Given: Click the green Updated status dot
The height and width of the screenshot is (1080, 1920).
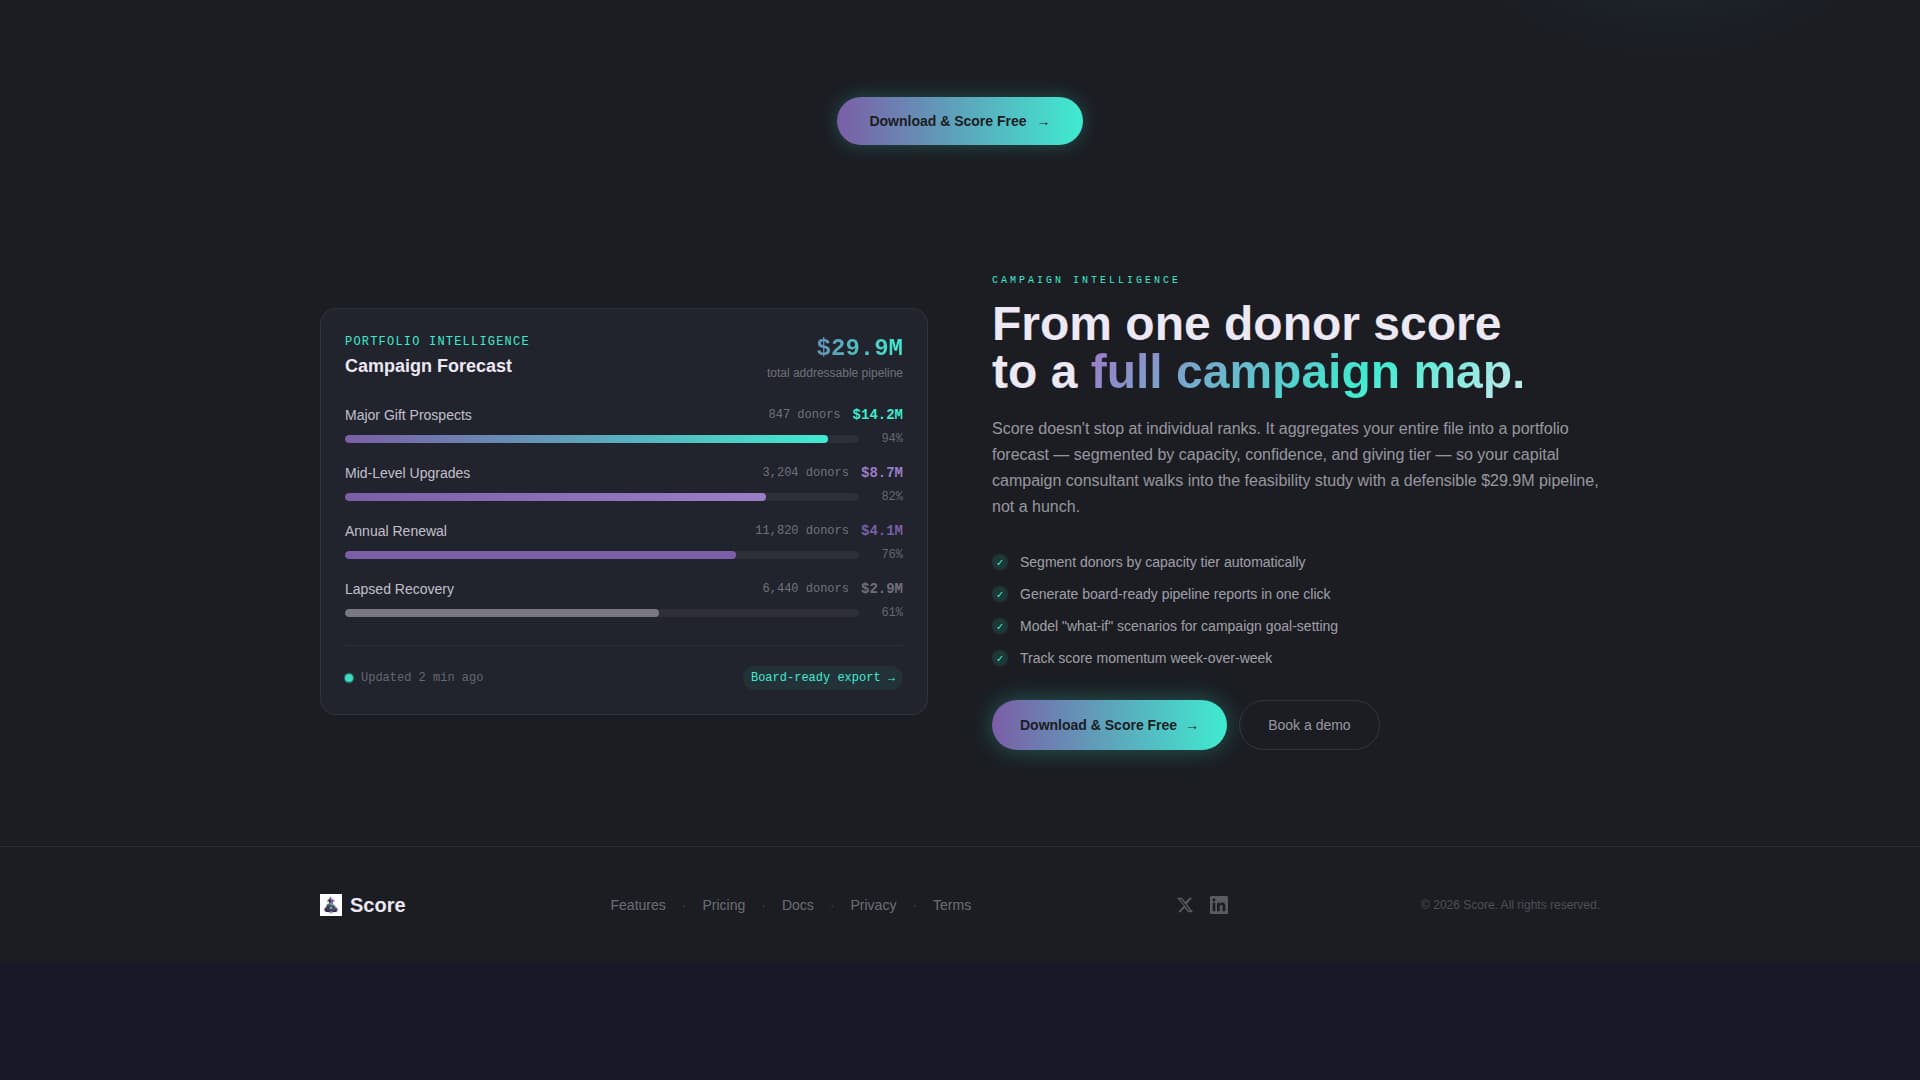Looking at the screenshot, I should click(x=349, y=678).
